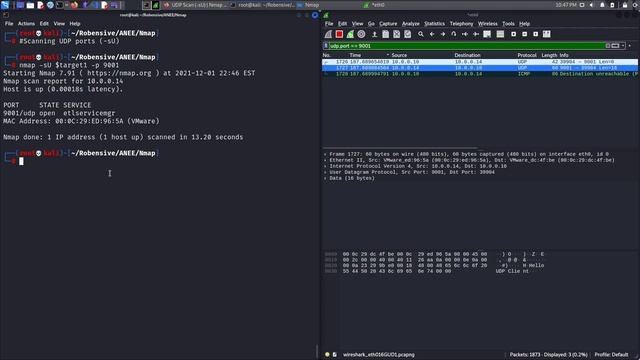Viewport: 640px width, 360px height.
Task: Select highlighted packet 1727 row
Action: pos(480,68)
